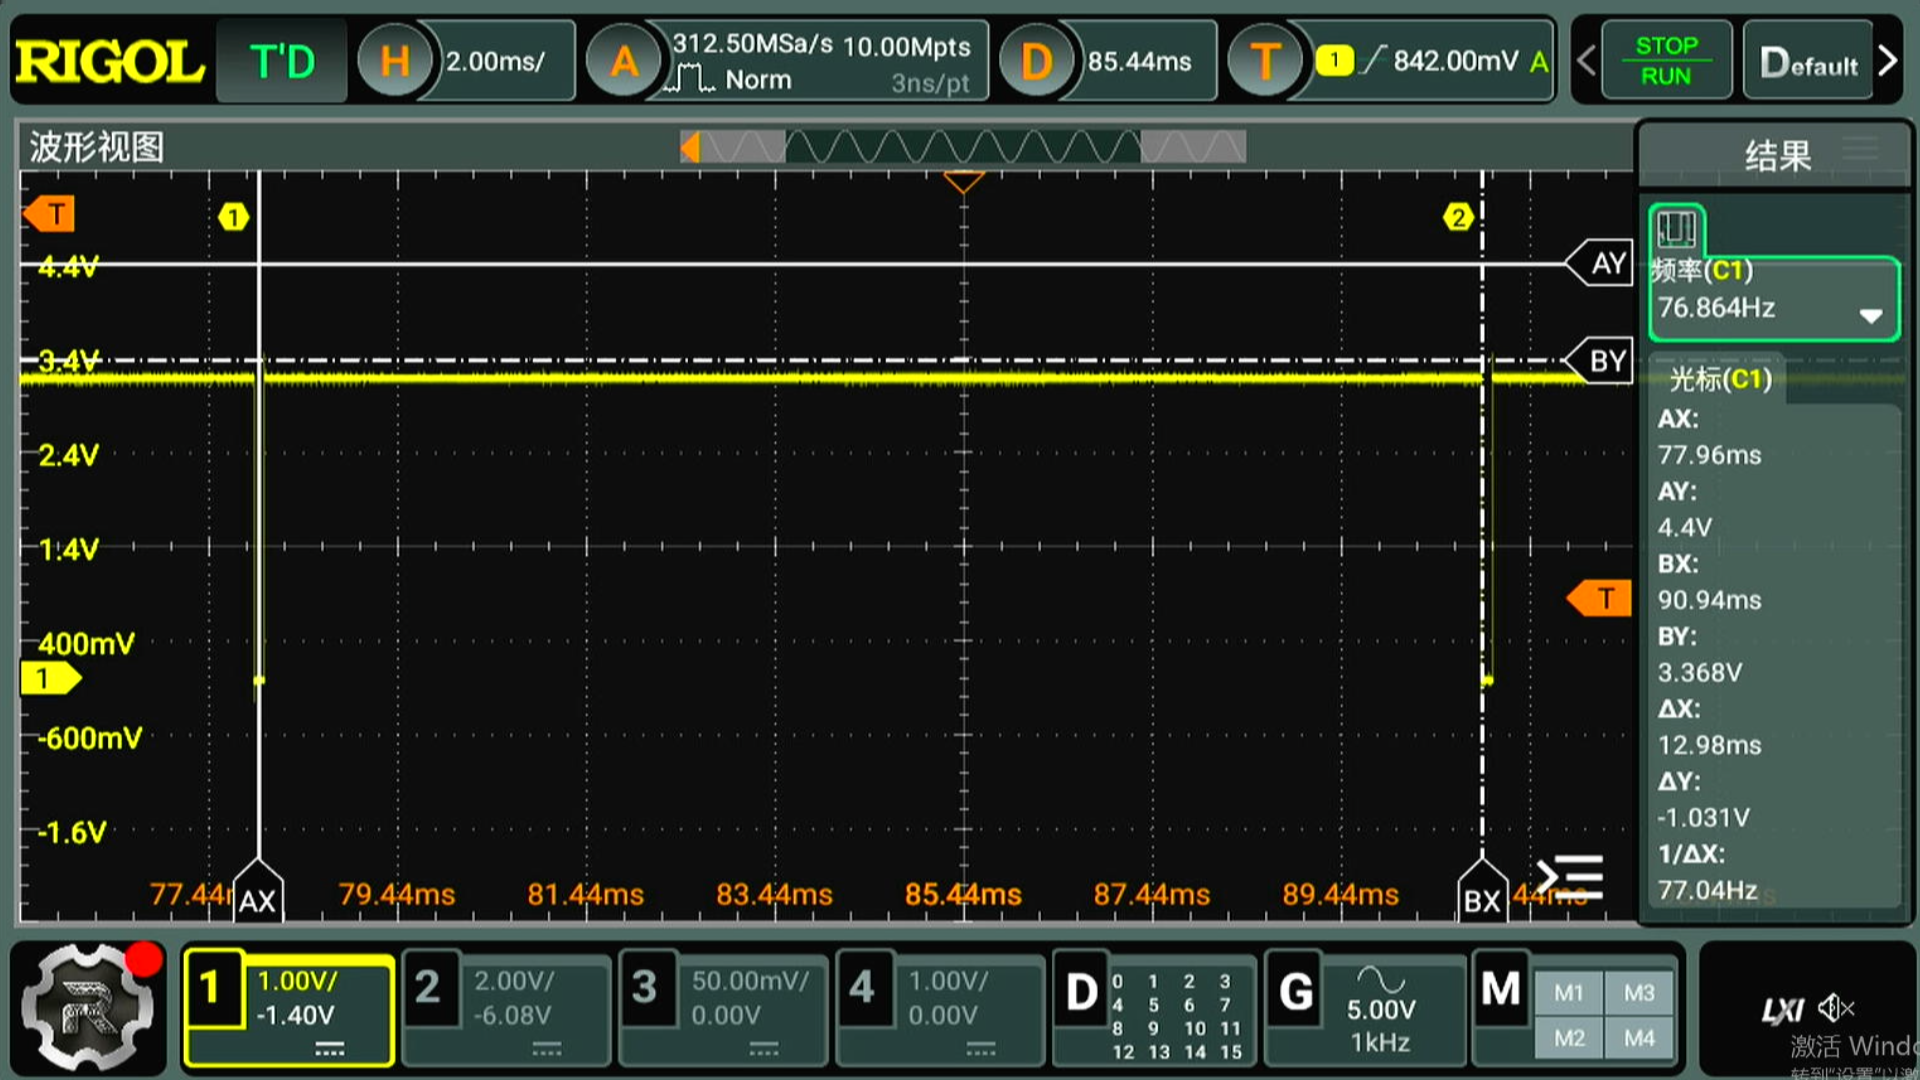
Task: Click the list menu icon on waveform
Action: pos(1571,877)
